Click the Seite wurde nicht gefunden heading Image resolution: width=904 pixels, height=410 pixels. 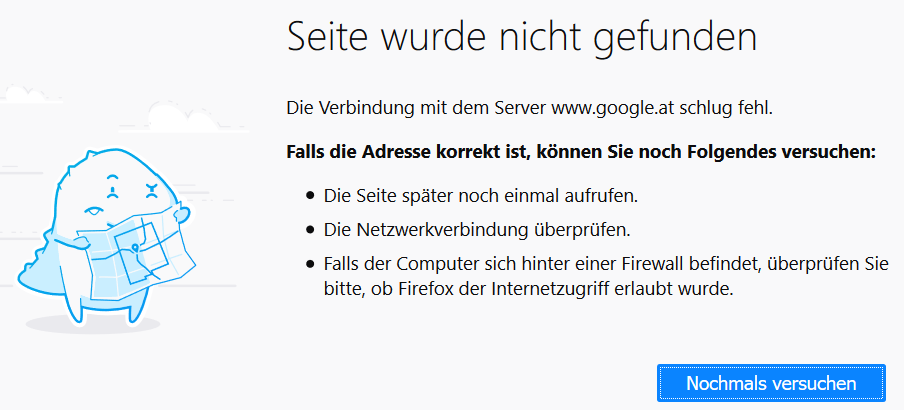tap(522, 37)
